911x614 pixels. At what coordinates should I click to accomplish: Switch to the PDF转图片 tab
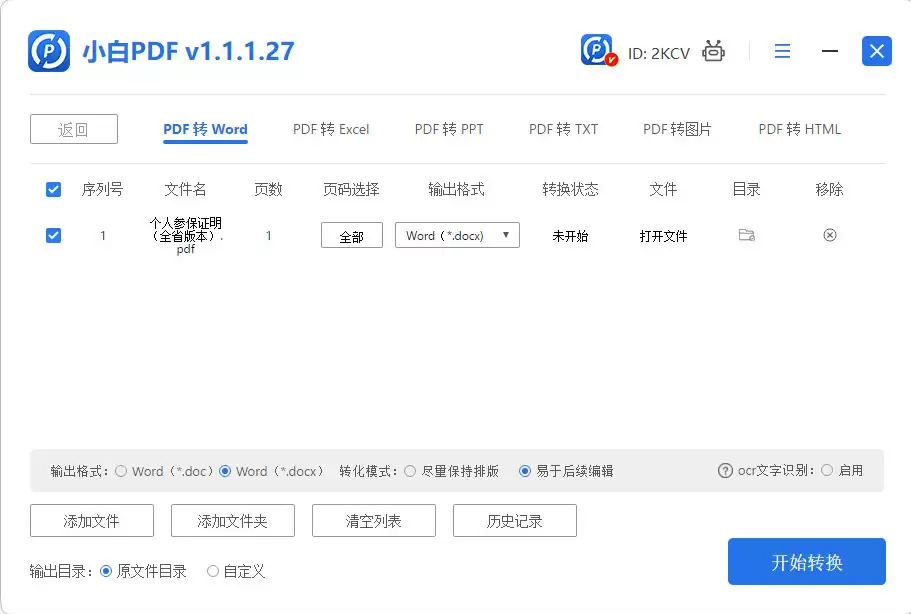tap(677, 129)
